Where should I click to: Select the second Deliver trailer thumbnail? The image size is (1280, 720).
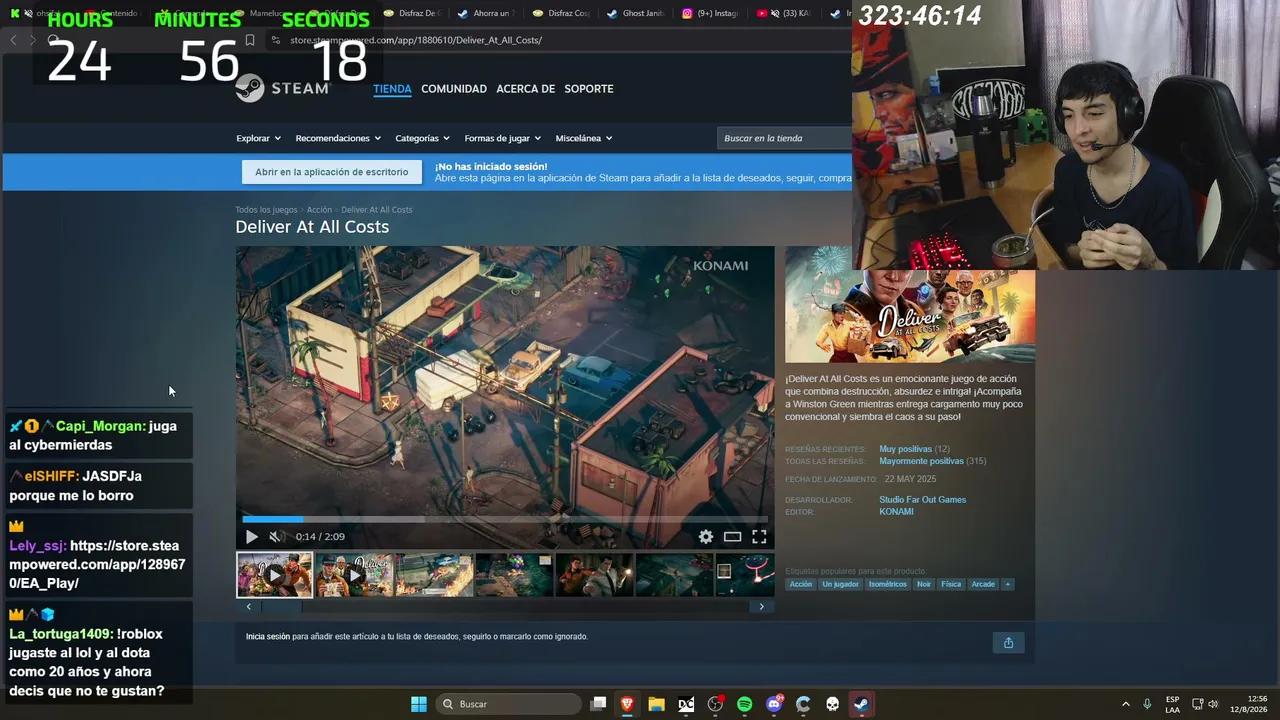pos(355,575)
